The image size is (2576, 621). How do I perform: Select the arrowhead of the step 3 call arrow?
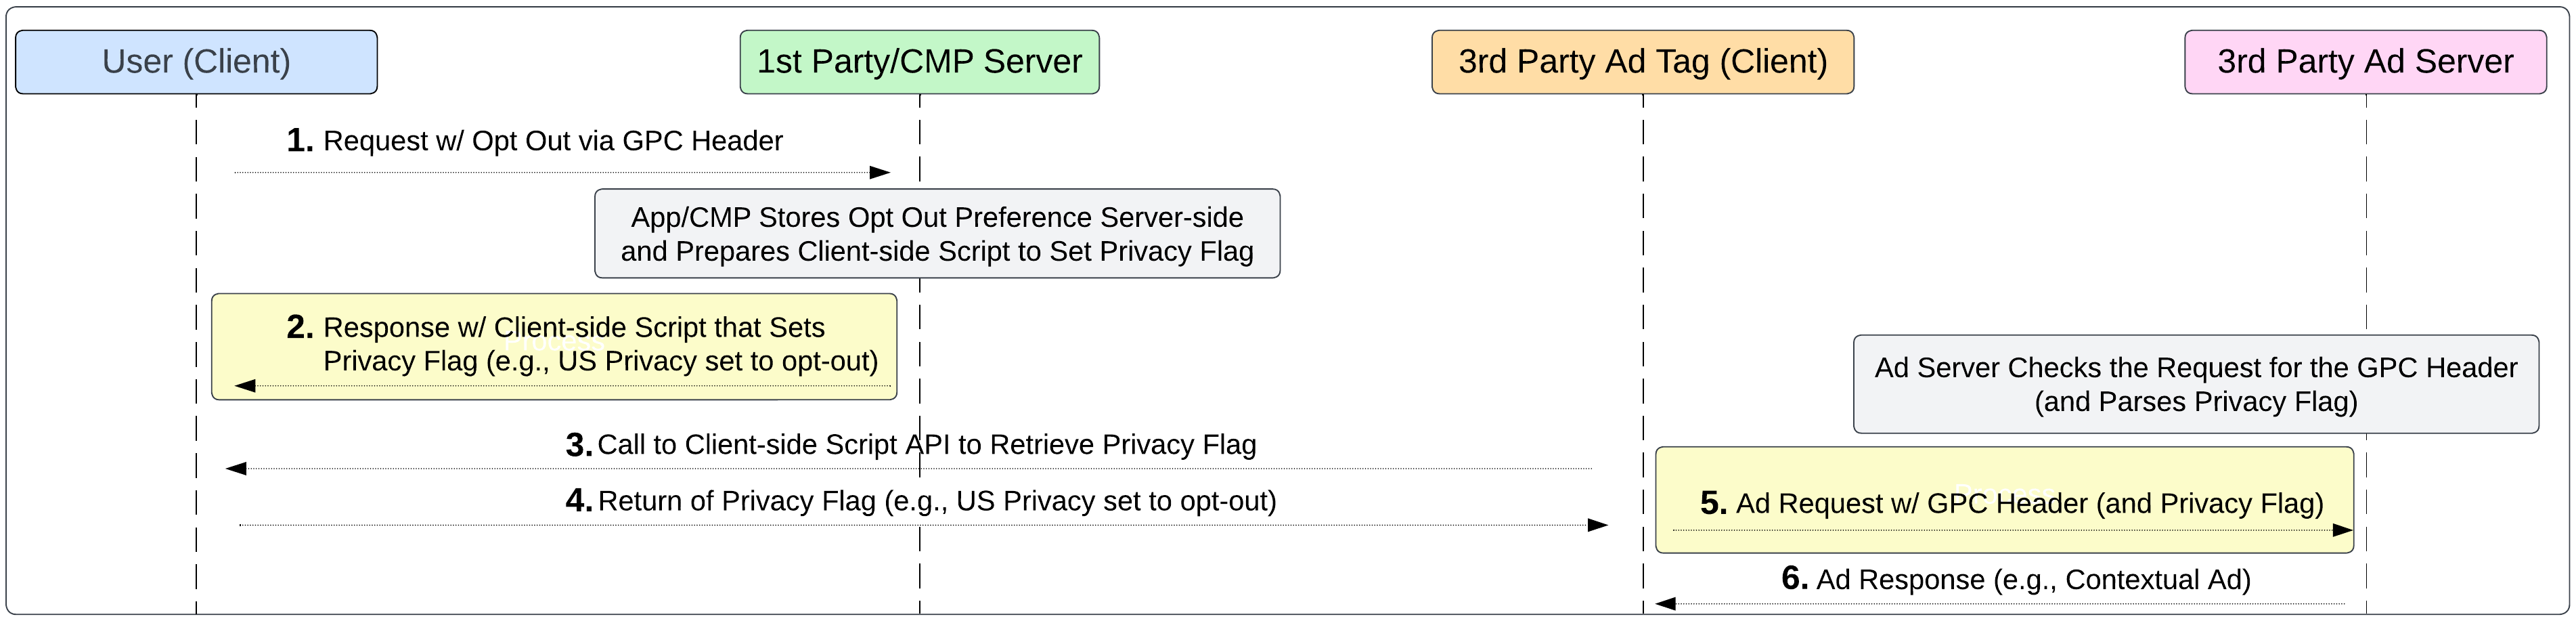point(236,469)
